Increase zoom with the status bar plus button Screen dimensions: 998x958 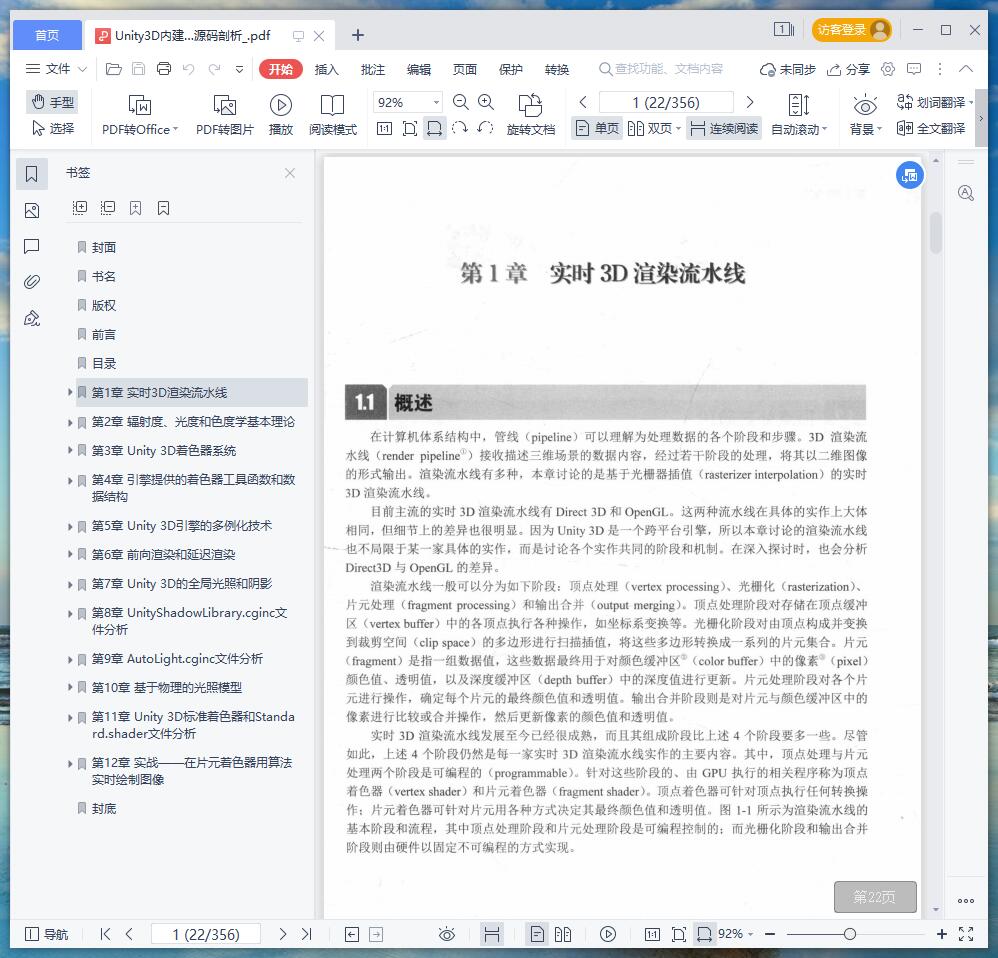pos(942,934)
